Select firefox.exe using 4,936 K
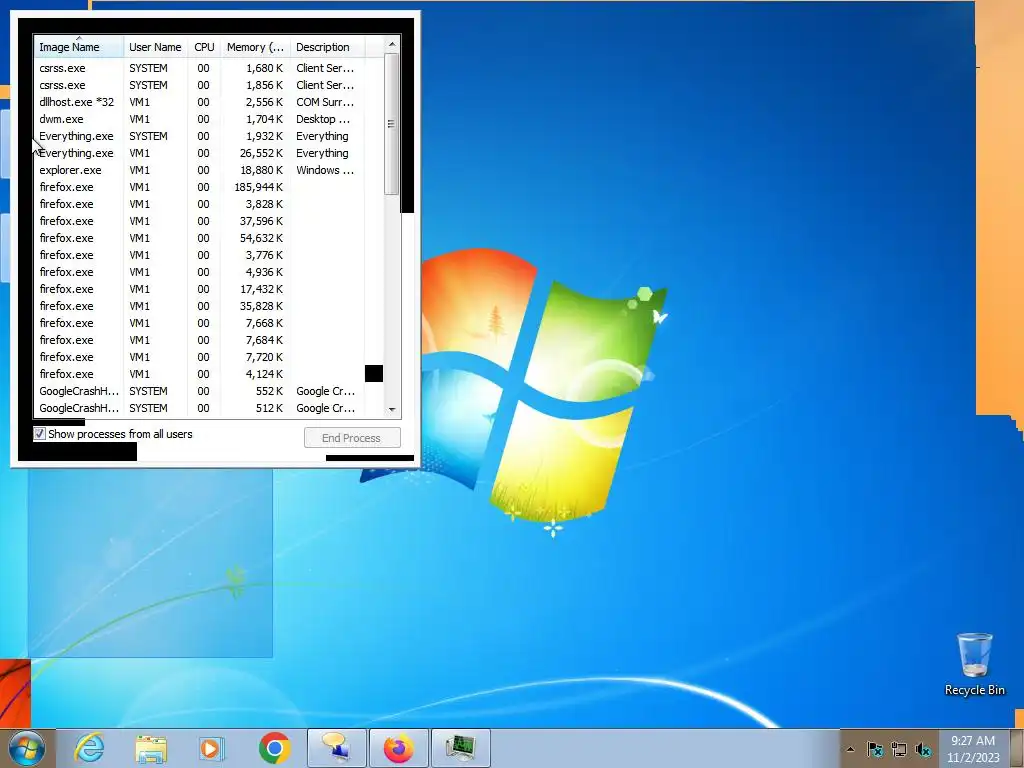The height and width of the screenshot is (768, 1024). pyautogui.click(x=199, y=272)
